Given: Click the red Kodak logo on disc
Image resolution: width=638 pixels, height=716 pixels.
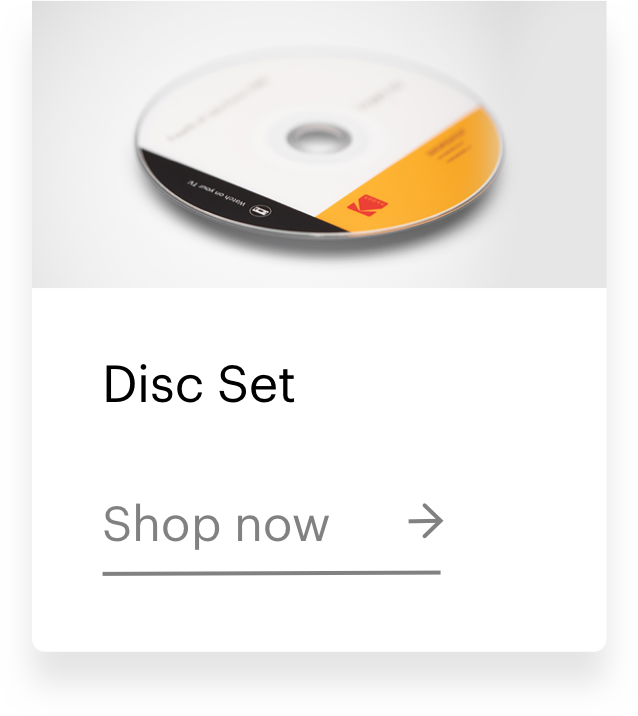Looking at the screenshot, I should [367, 205].
